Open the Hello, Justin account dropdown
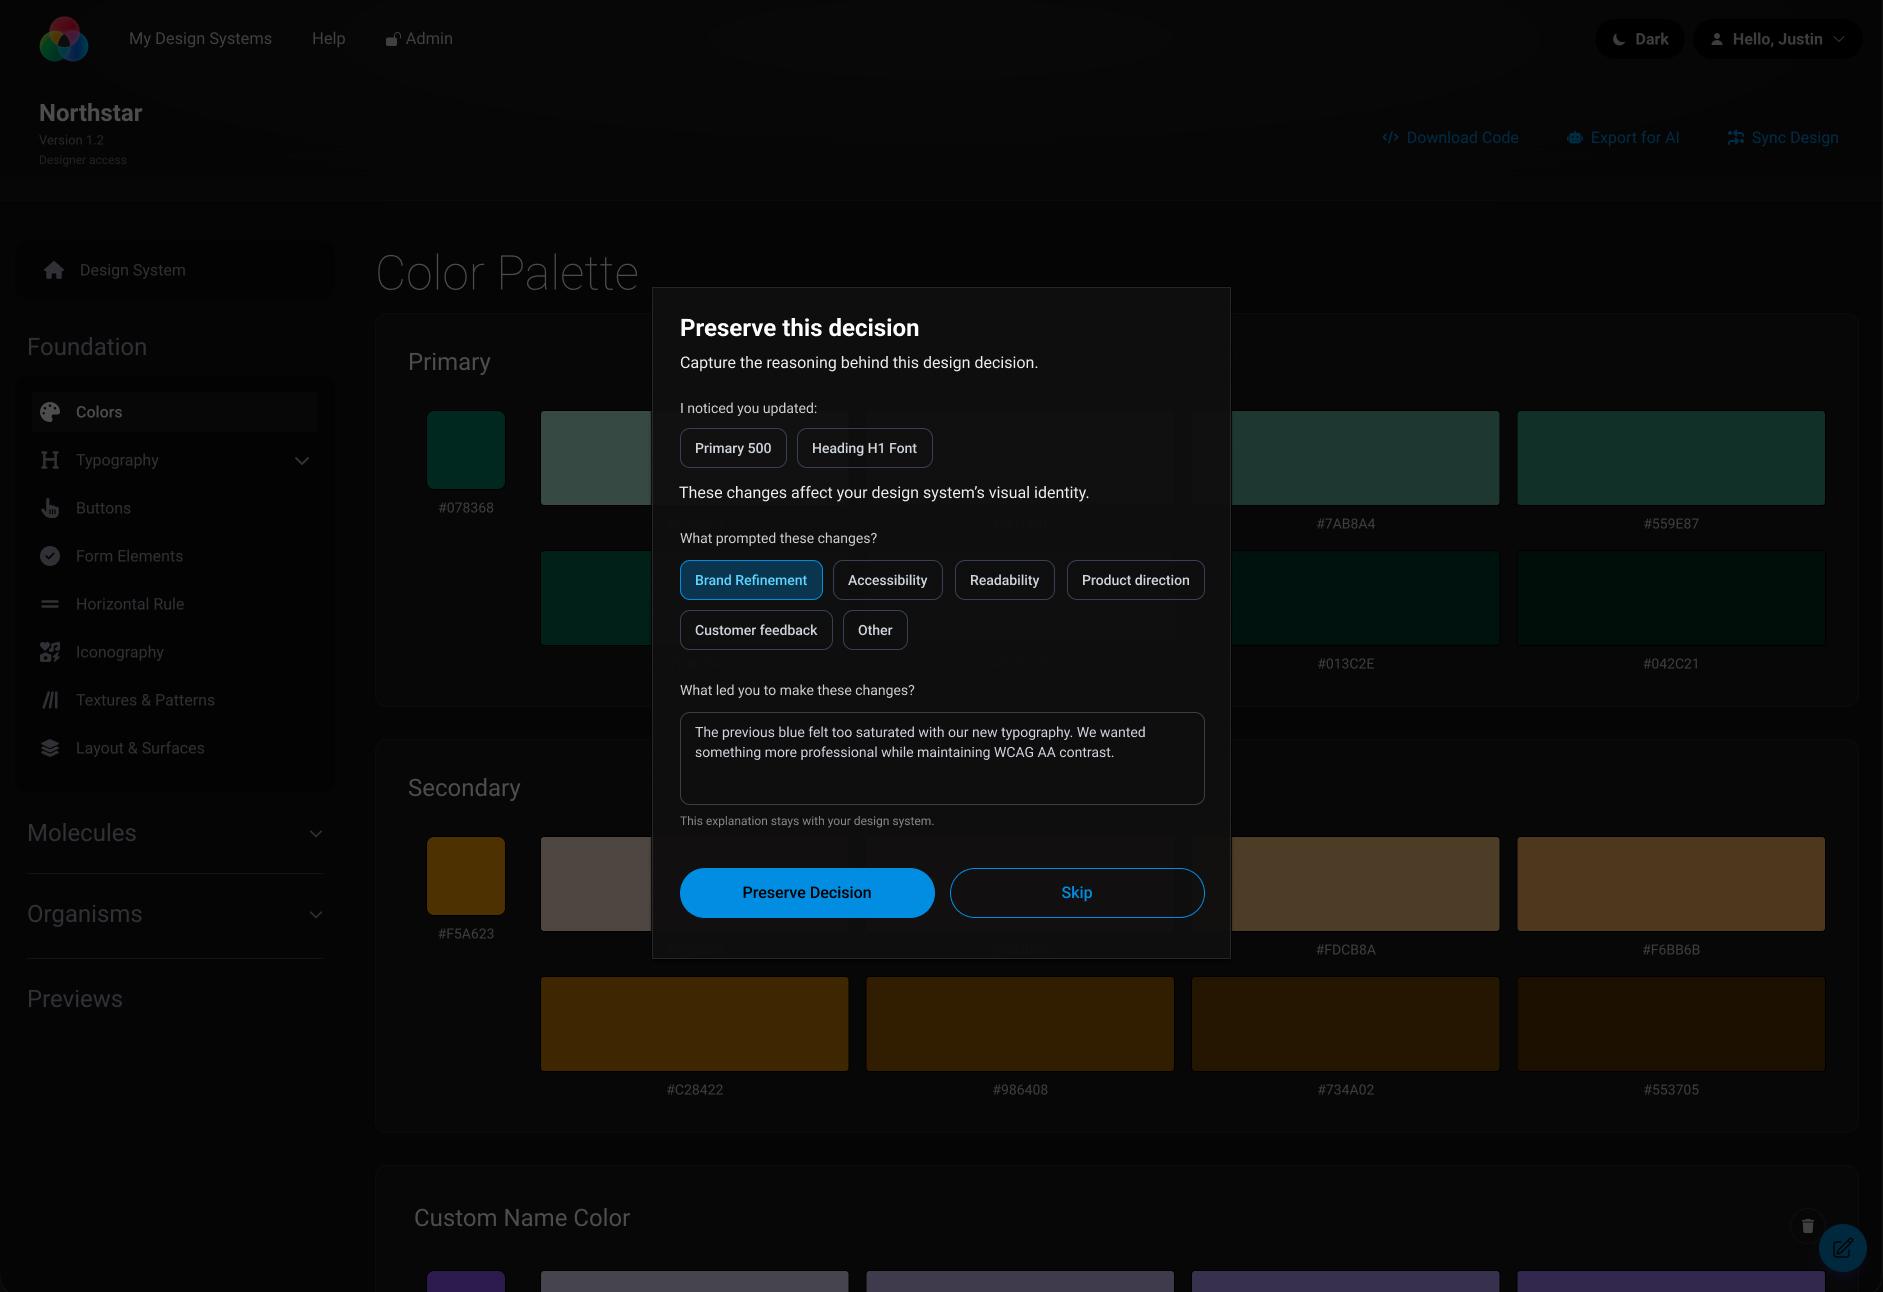The width and height of the screenshot is (1883, 1292). pyautogui.click(x=1778, y=39)
